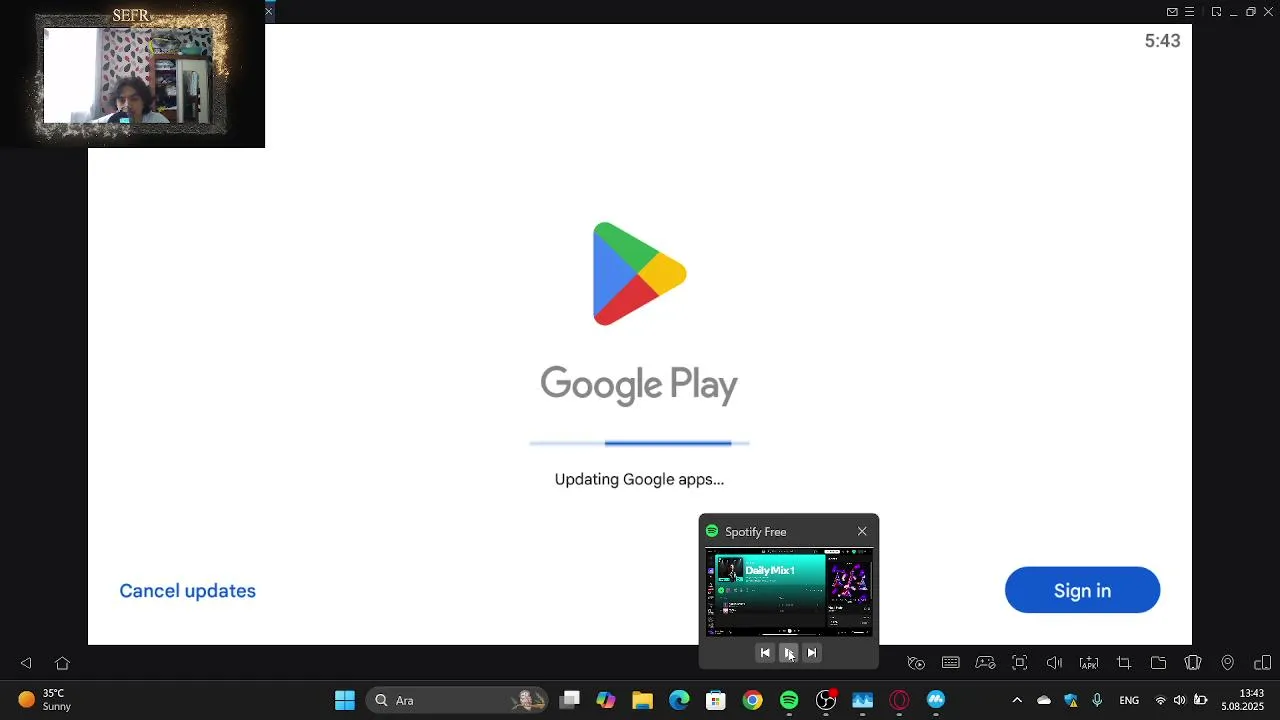Viewport: 1280px width, 720px height.
Task: Click the crop icon in emulator toolbar
Action: pos(1124,663)
